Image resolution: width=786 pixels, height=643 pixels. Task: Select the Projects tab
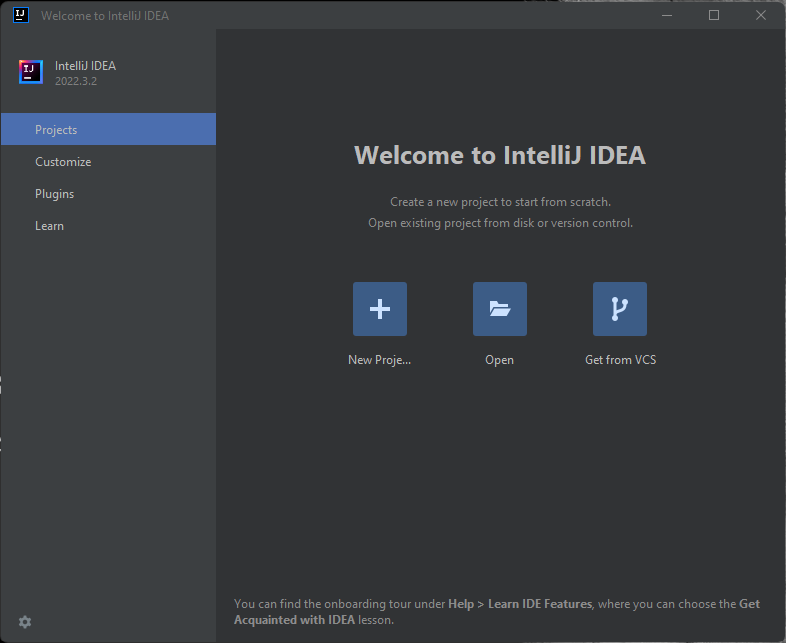(x=108, y=129)
